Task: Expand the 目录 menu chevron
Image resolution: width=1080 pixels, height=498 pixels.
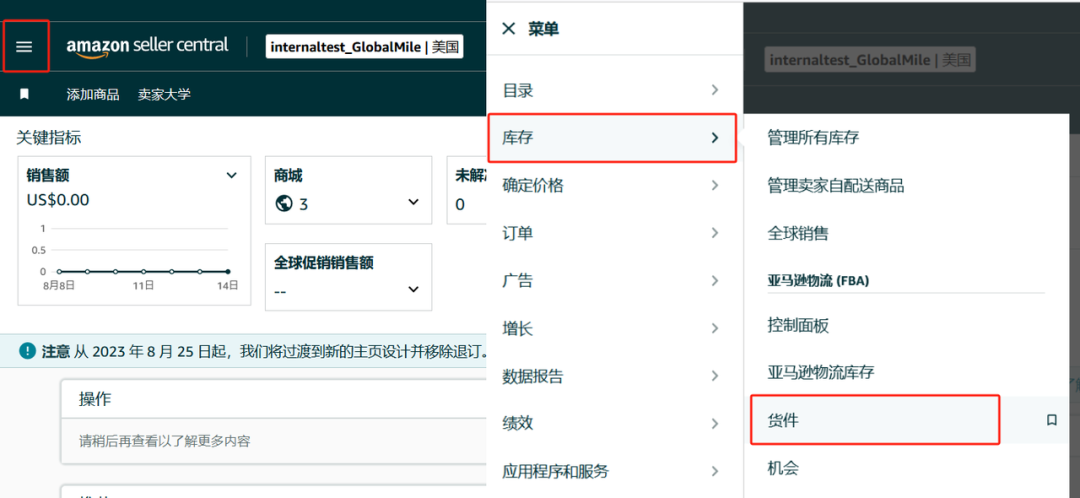Action: pos(715,90)
